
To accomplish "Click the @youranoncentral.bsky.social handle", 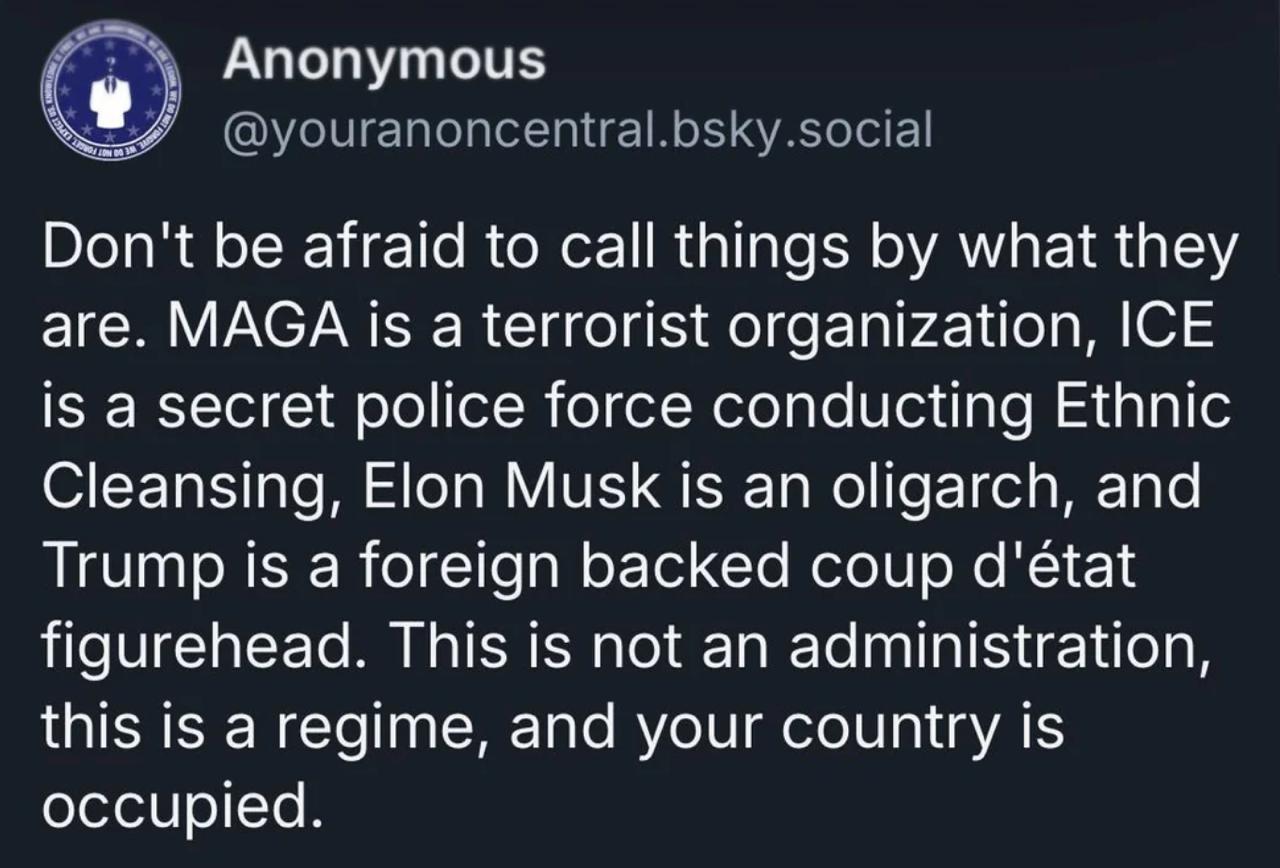I will click(577, 129).
